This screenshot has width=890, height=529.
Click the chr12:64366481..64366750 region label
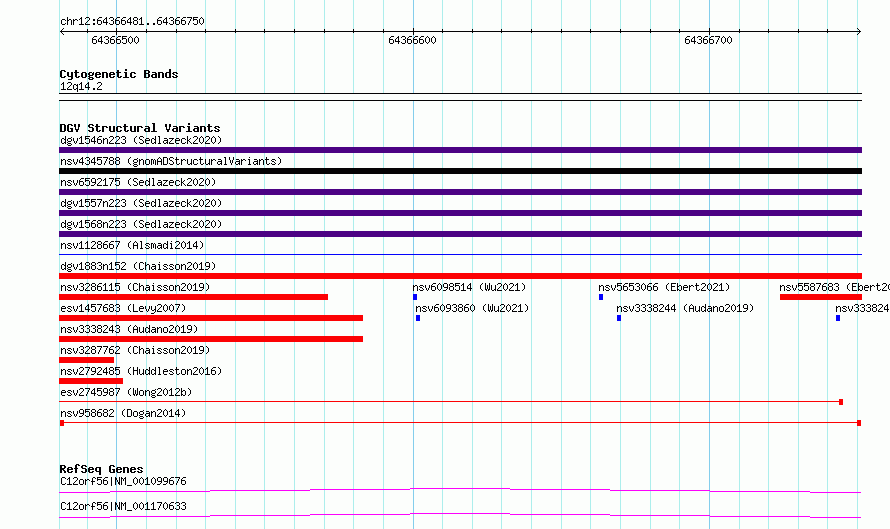tap(132, 21)
